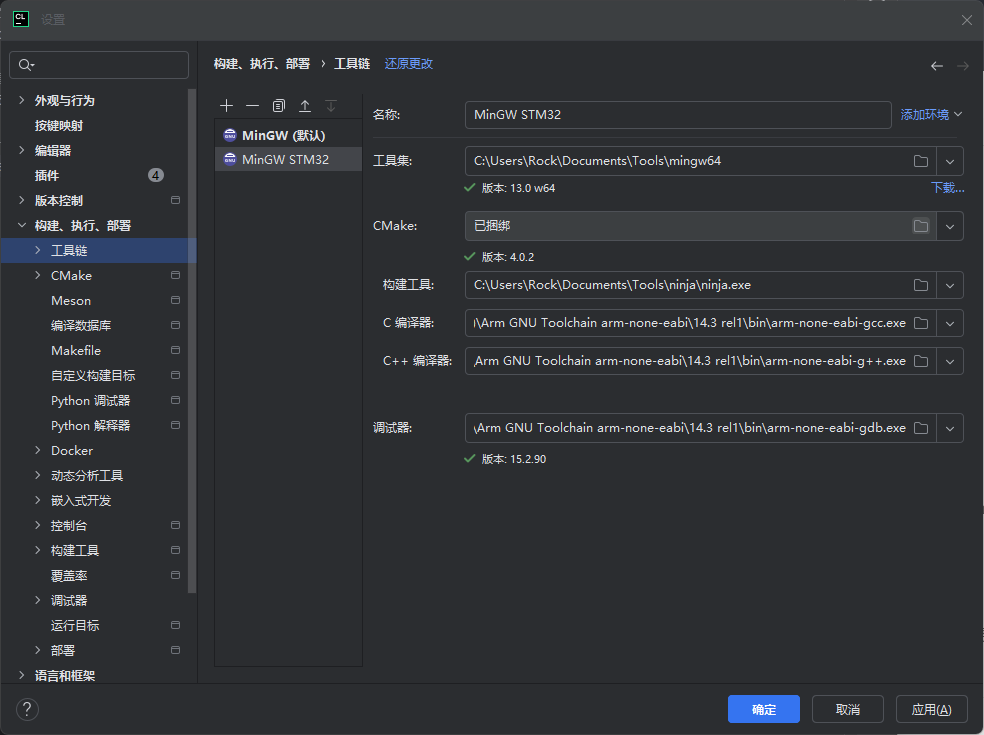Click the help question-mark icon
Viewport: 984px width, 735px height.
click(27, 709)
